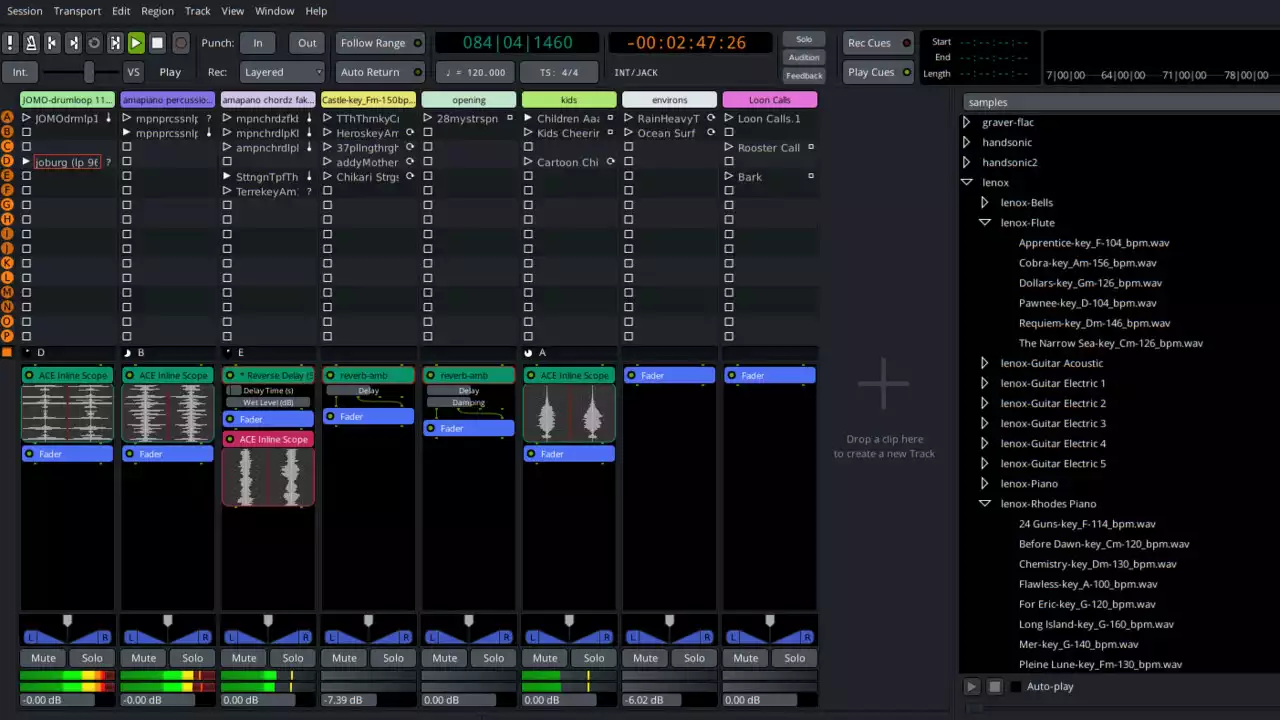Expand the graver-flac folder
This screenshot has width=1280, height=720.
966,122
